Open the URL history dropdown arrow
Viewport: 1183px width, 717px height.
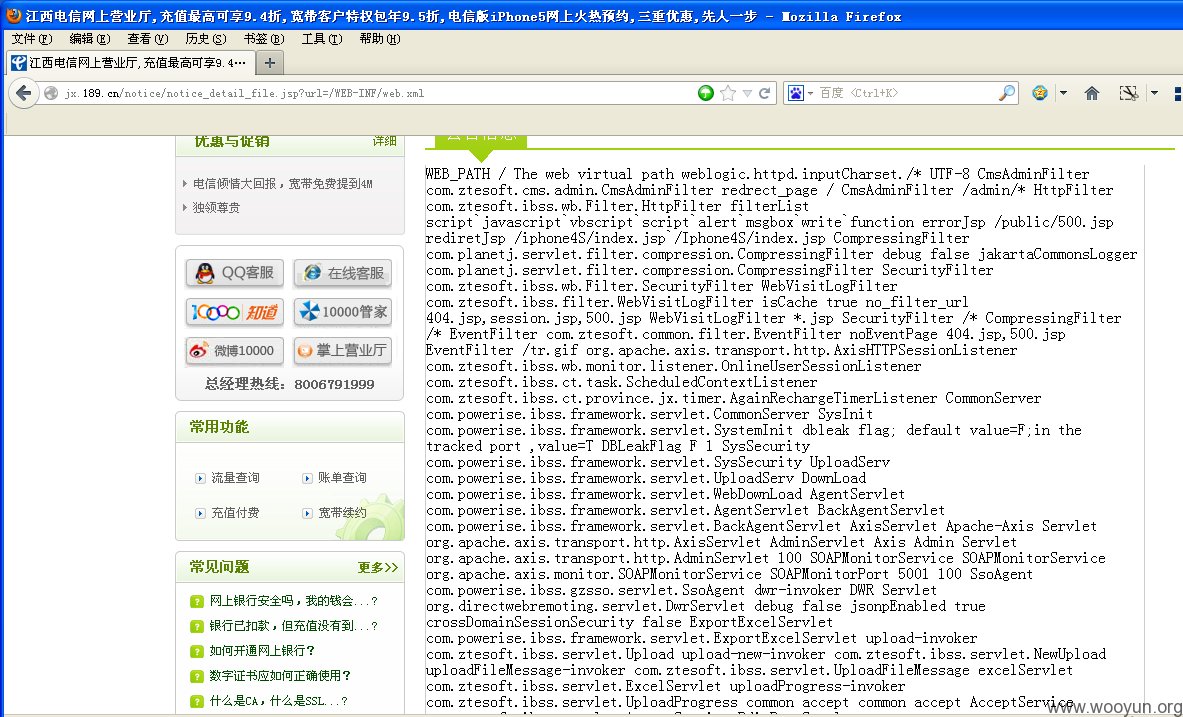[x=747, y=94]
